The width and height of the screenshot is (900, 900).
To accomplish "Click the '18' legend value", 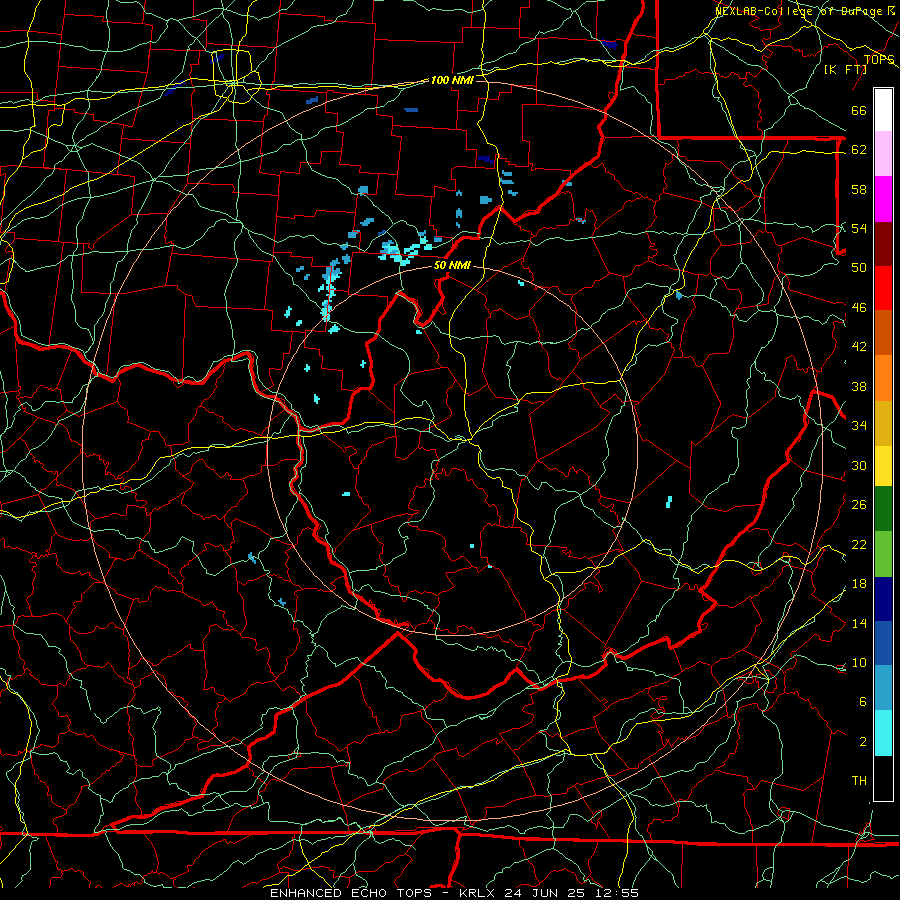I will click(x=859, y=584).
